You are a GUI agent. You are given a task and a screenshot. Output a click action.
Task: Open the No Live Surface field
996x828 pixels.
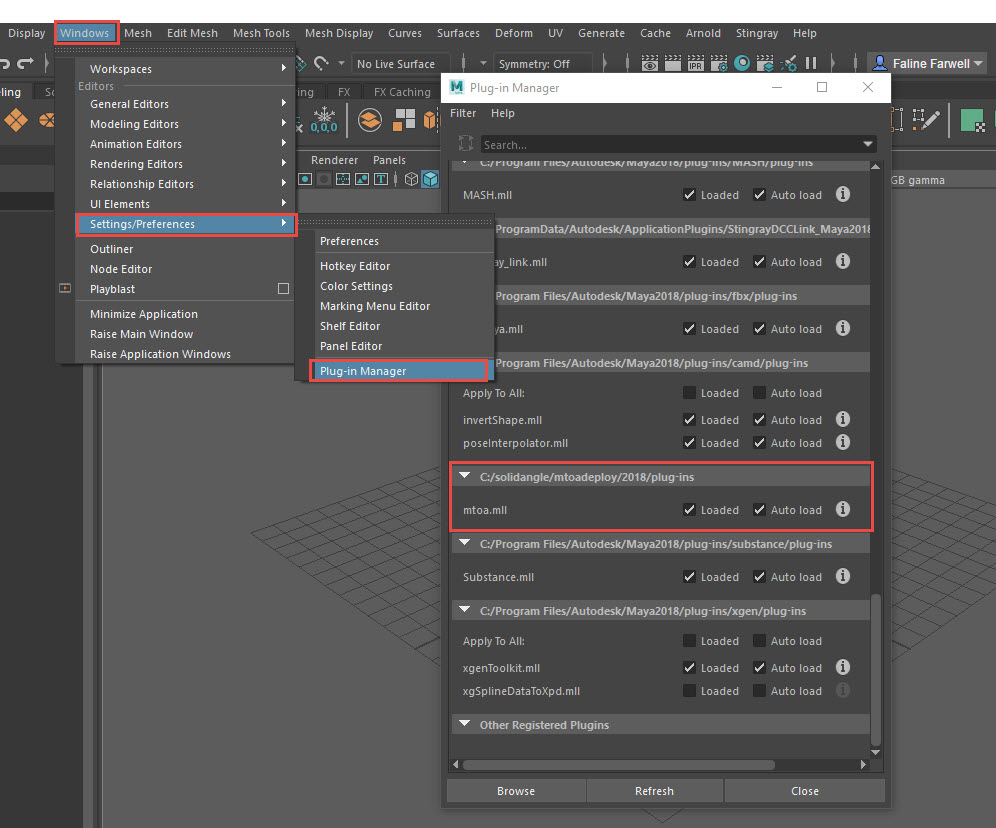pyautogui.click(x=400, y=63)
